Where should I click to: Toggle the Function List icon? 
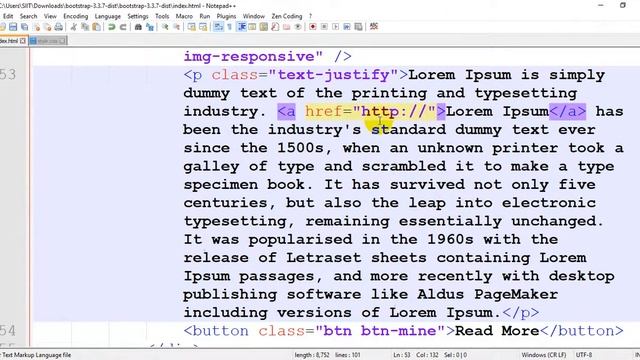(275, 27)
